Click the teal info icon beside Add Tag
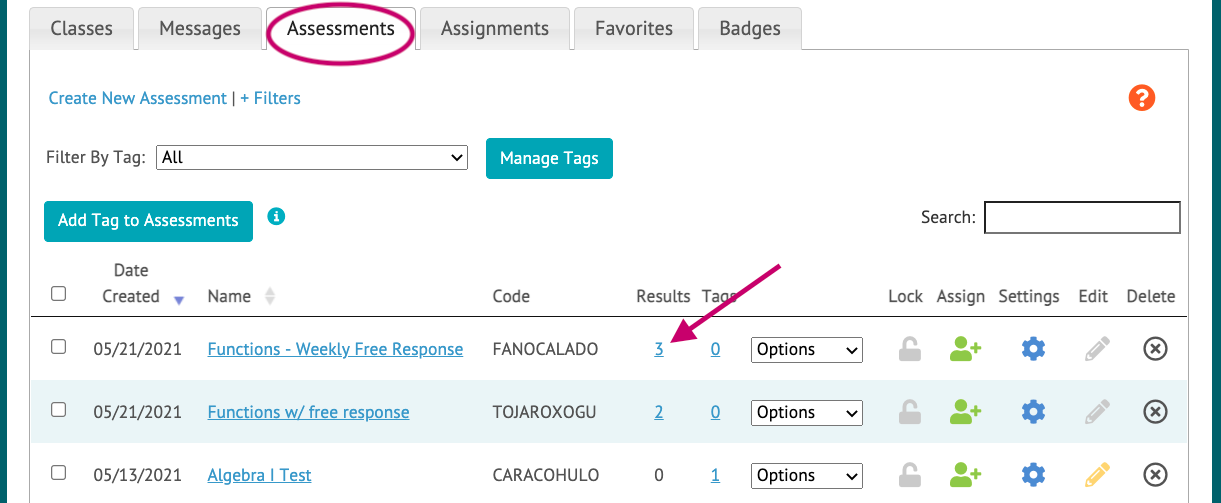Viewport: 1221px width, 503px height. (x=277, y=215)
